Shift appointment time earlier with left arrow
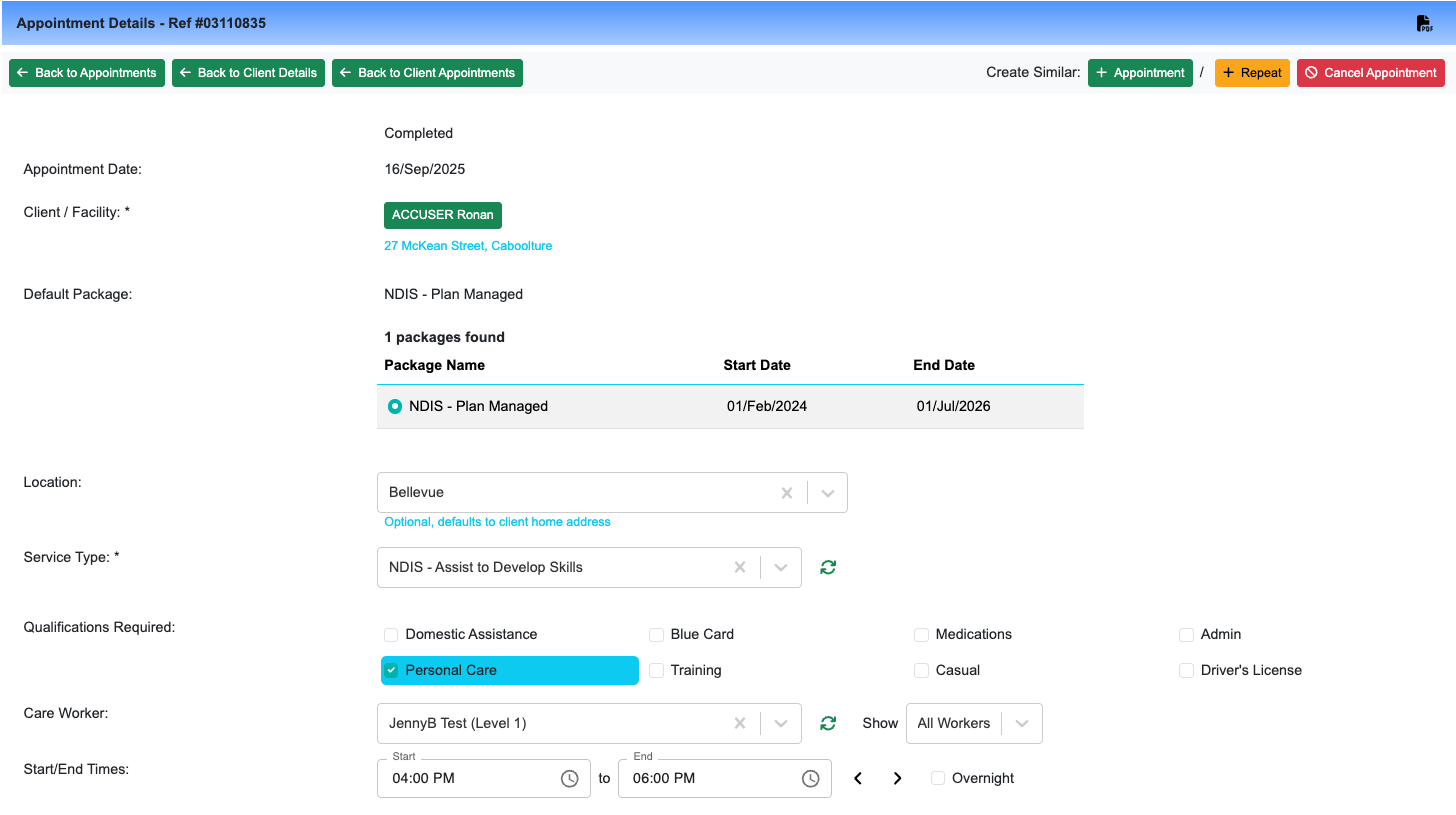1456x815 pixels. click(858, 778)
